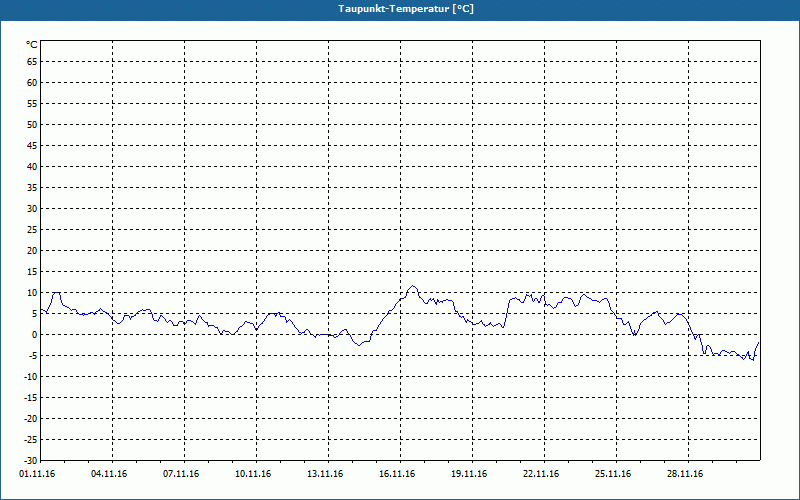Click the -15 y-axis value label
Image resolution: width=800 pixels, height=500 pixels.
[x=30, y=398]
